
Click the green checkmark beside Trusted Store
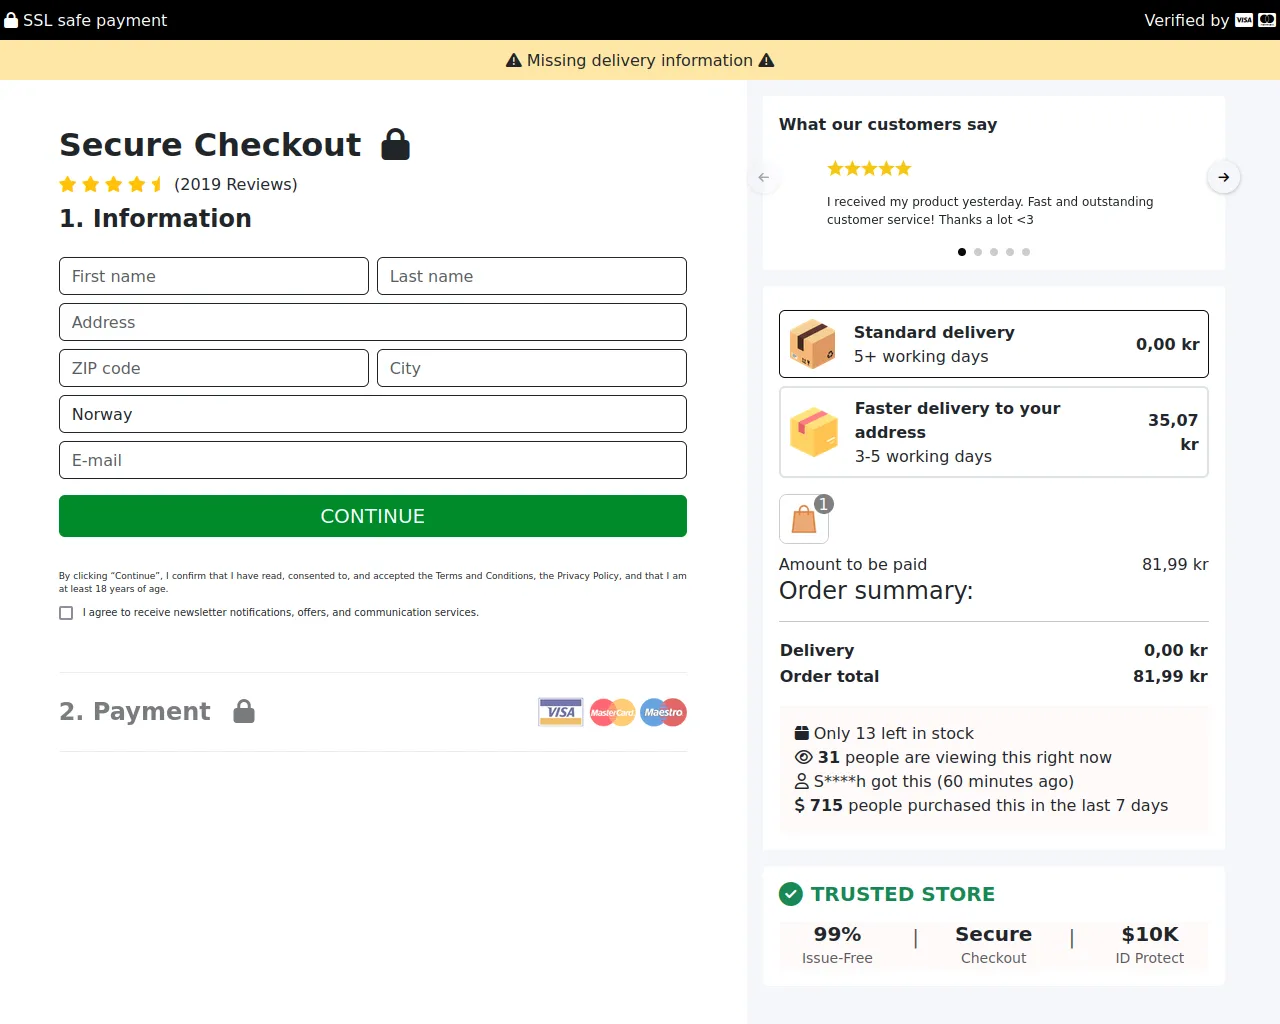pos(791,894)
